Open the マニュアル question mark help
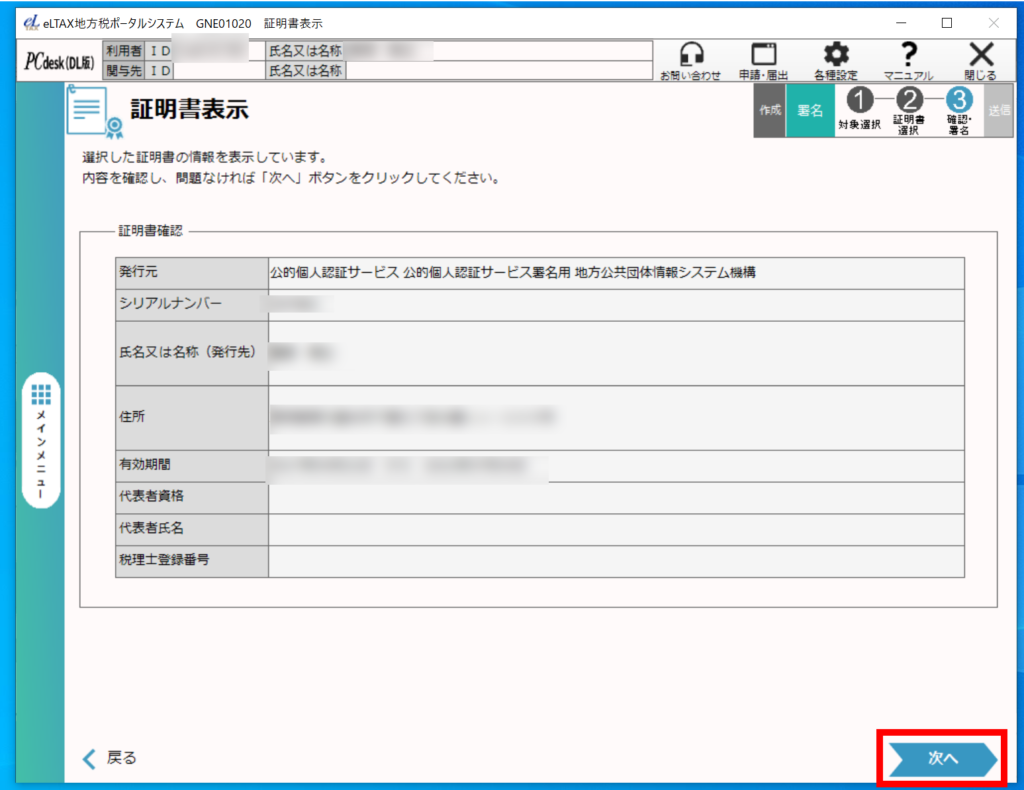The image size is (1024, 790). 908,55
